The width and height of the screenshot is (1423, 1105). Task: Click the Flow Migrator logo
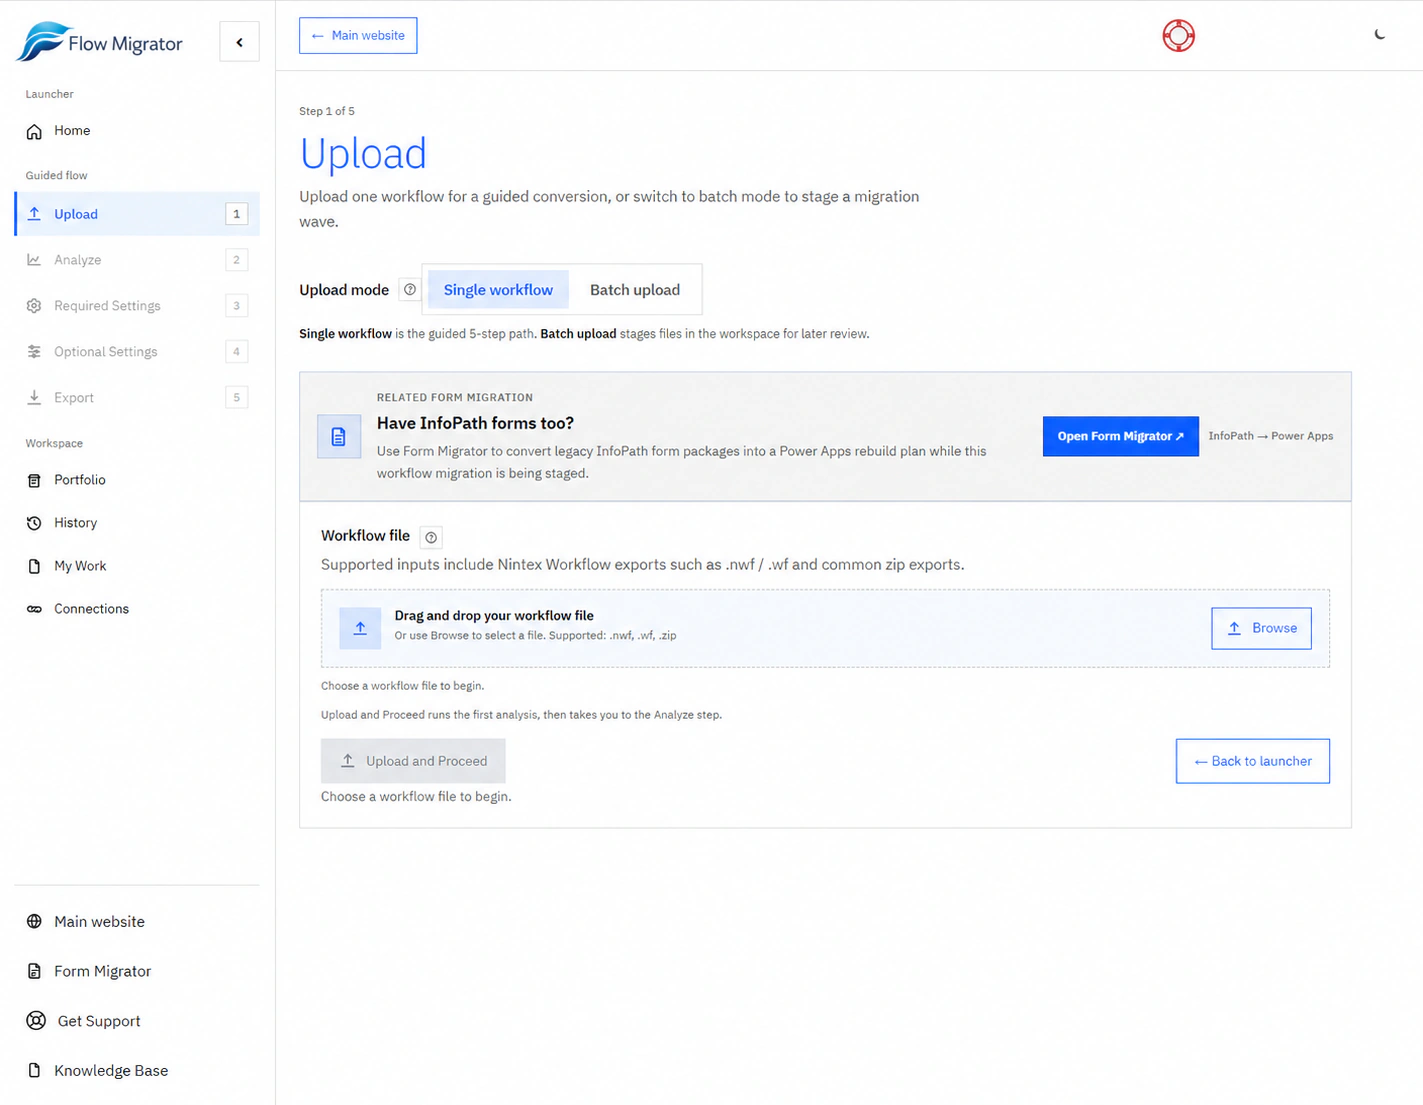100,42
